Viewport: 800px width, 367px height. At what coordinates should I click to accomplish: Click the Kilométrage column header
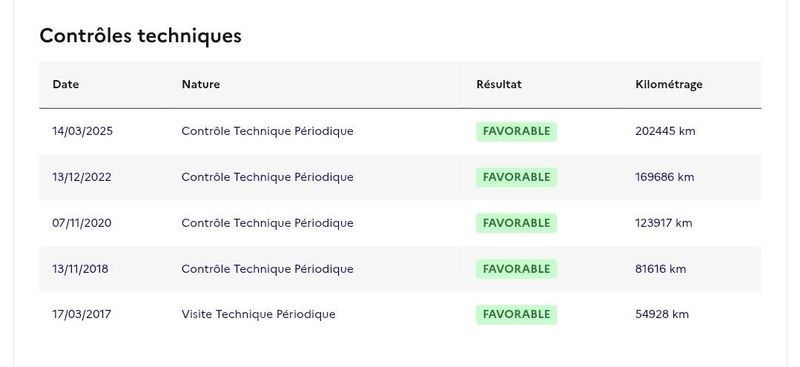669,85
